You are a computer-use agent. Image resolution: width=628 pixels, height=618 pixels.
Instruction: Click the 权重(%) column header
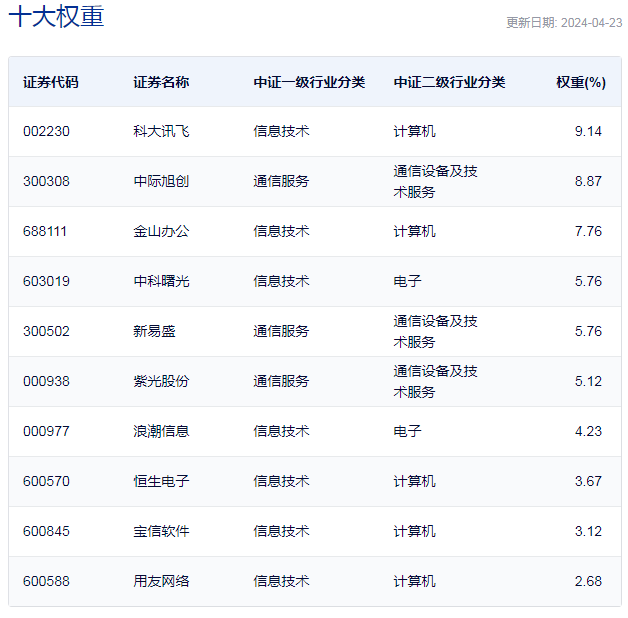pos(581,82)
